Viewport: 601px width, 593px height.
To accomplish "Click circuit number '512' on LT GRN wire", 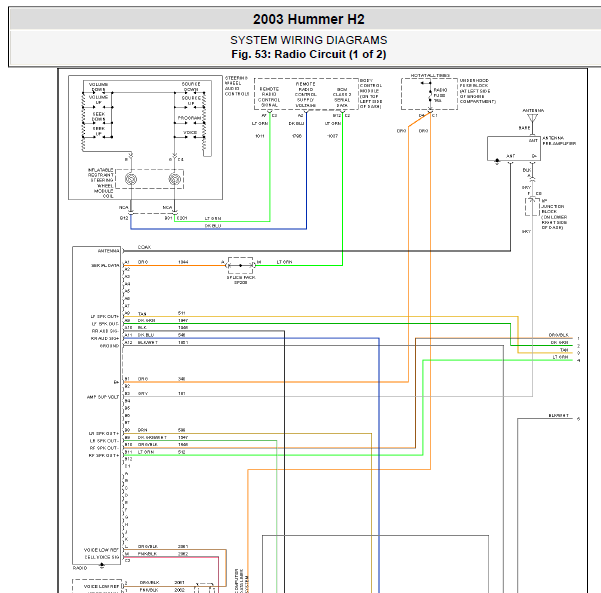I will pyautogui.click(x=182, y=452).
